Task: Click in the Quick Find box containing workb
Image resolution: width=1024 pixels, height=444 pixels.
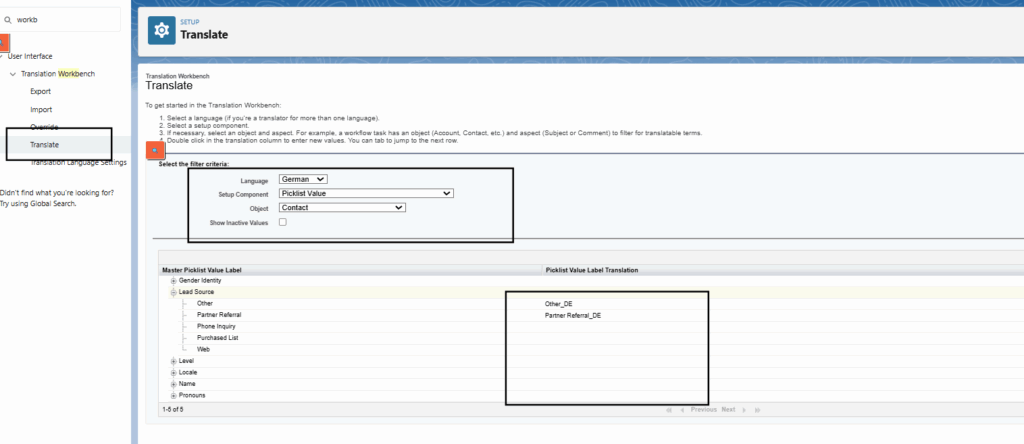Action: click(62, 20)
